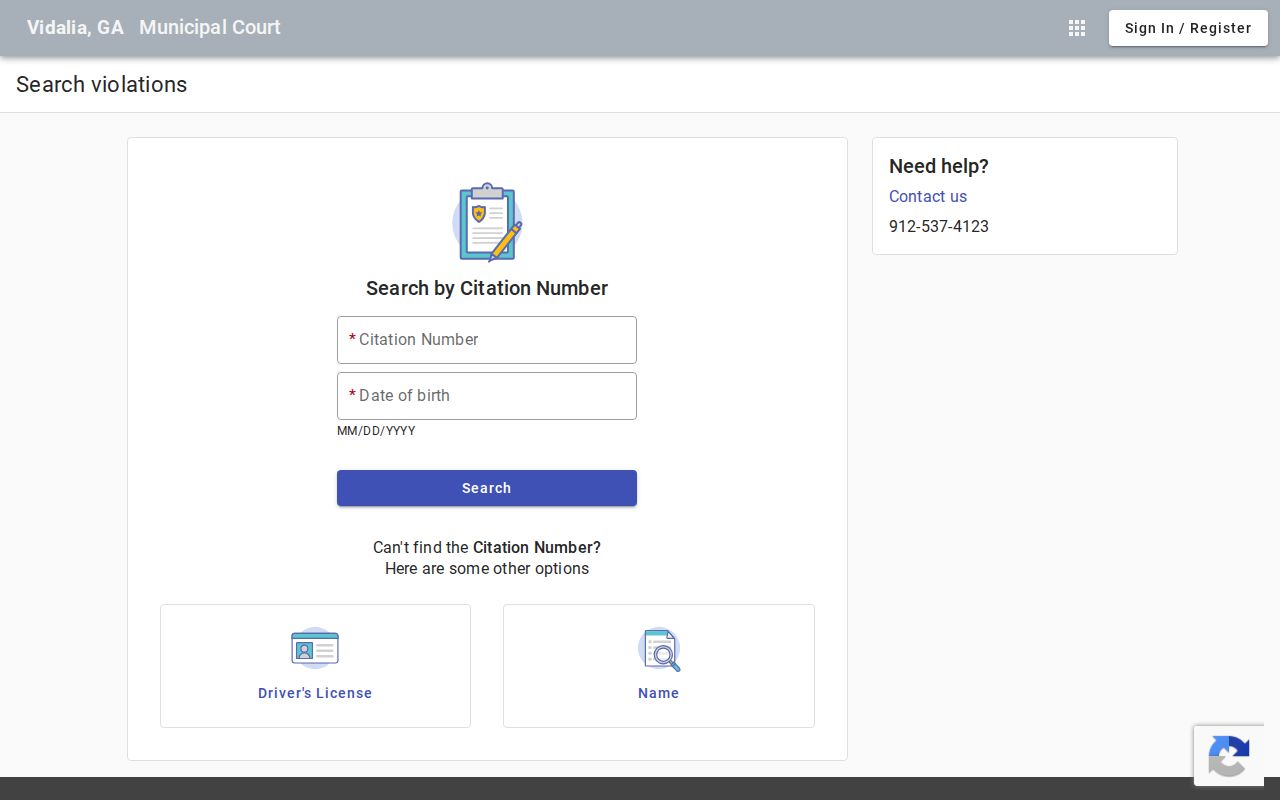Focus the Citation Number field
The height and width of the screenshot is (800, 1280).
487,340
